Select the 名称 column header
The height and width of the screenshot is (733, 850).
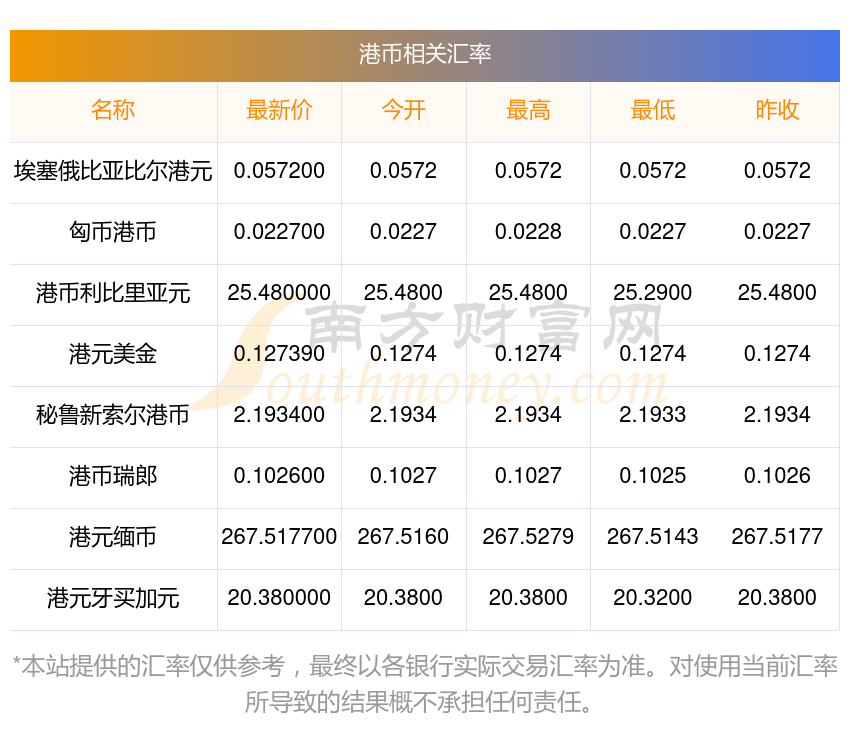(113, 110)
